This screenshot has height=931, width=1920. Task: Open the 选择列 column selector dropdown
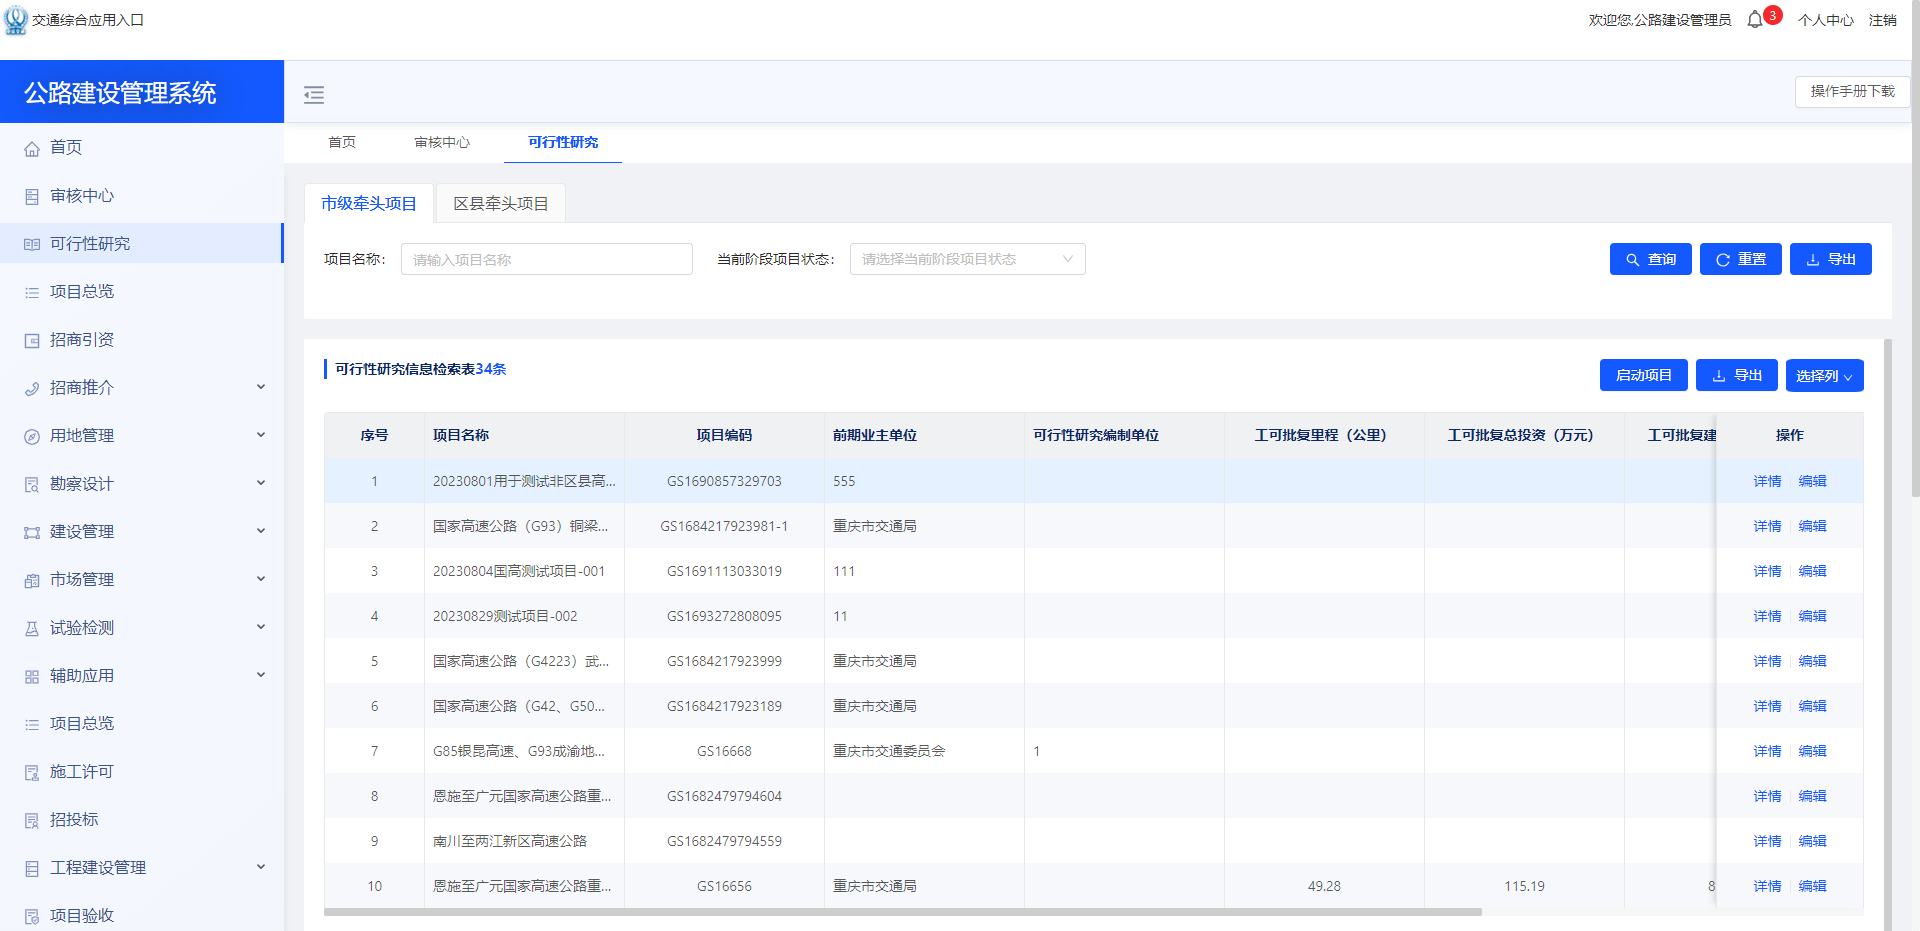1824,376
